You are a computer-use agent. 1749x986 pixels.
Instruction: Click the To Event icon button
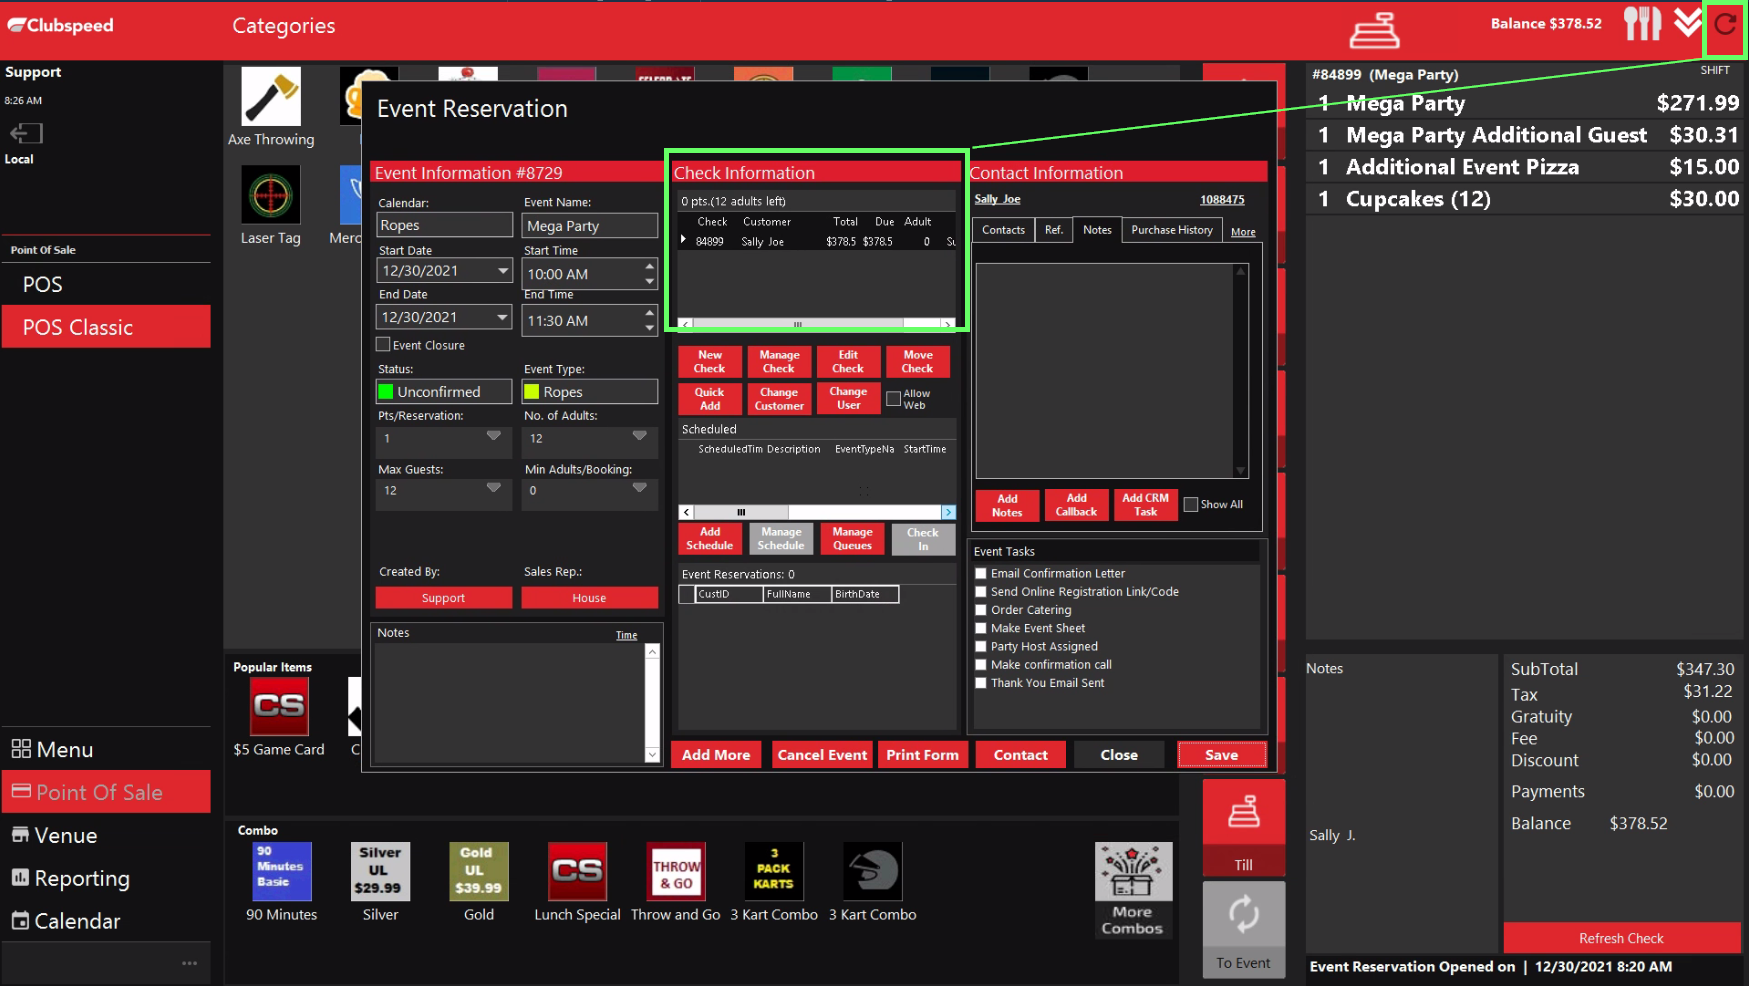pos(1243,929)
